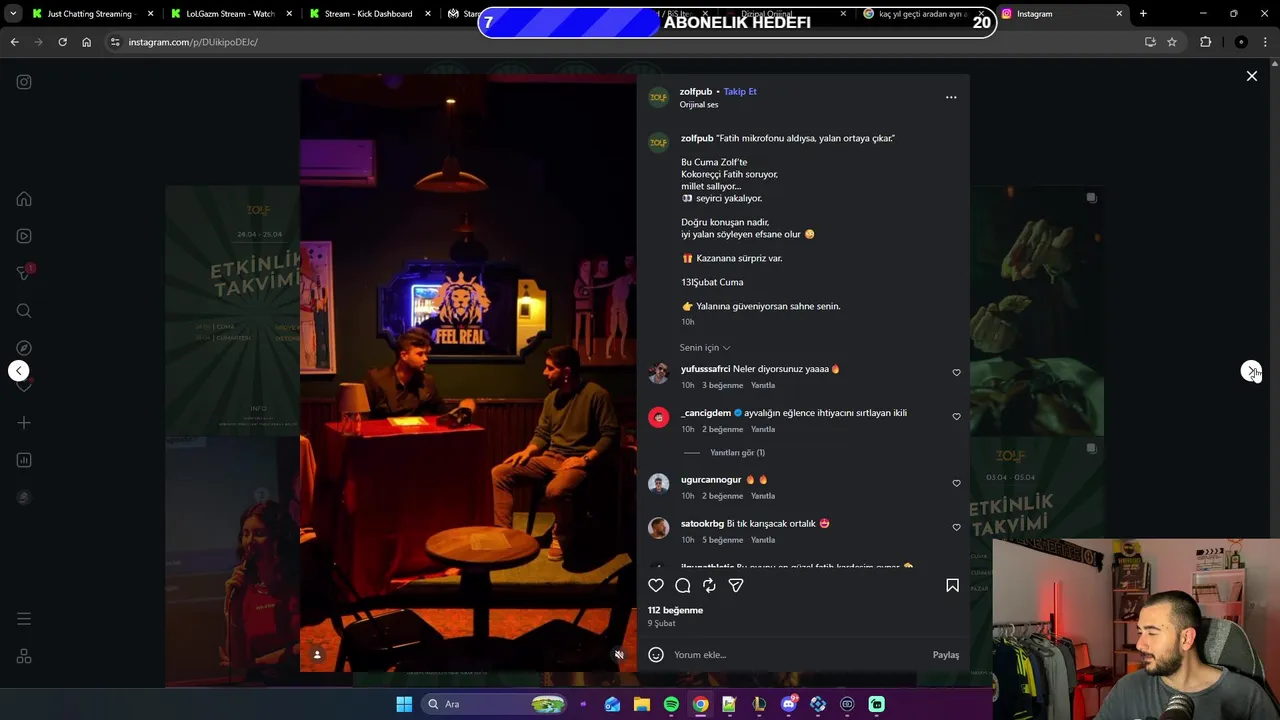Reload the page
This screenshot has width=1280, height=720.
pyautogui.click(x=62, y=42)
